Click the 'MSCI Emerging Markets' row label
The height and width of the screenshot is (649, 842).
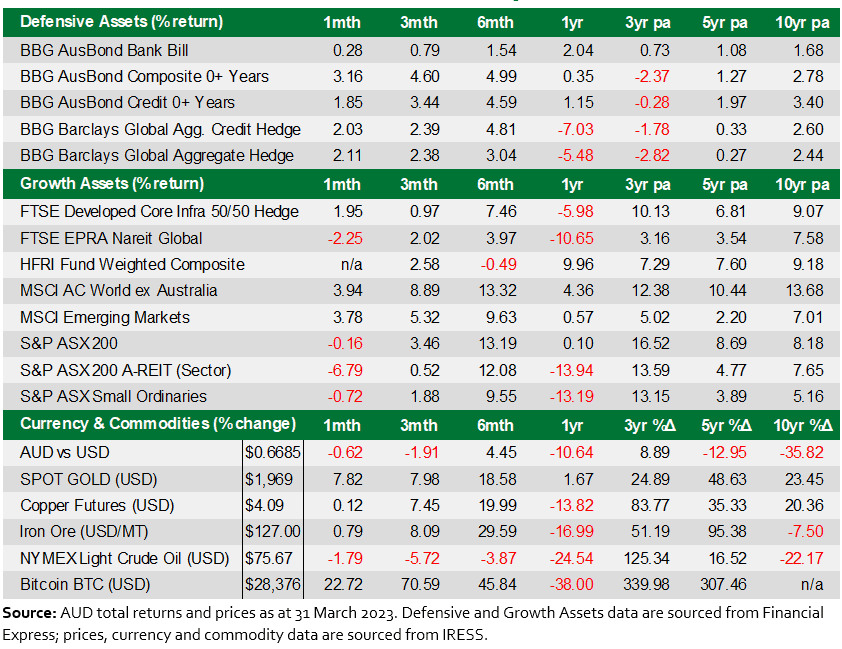coord(105,317)
